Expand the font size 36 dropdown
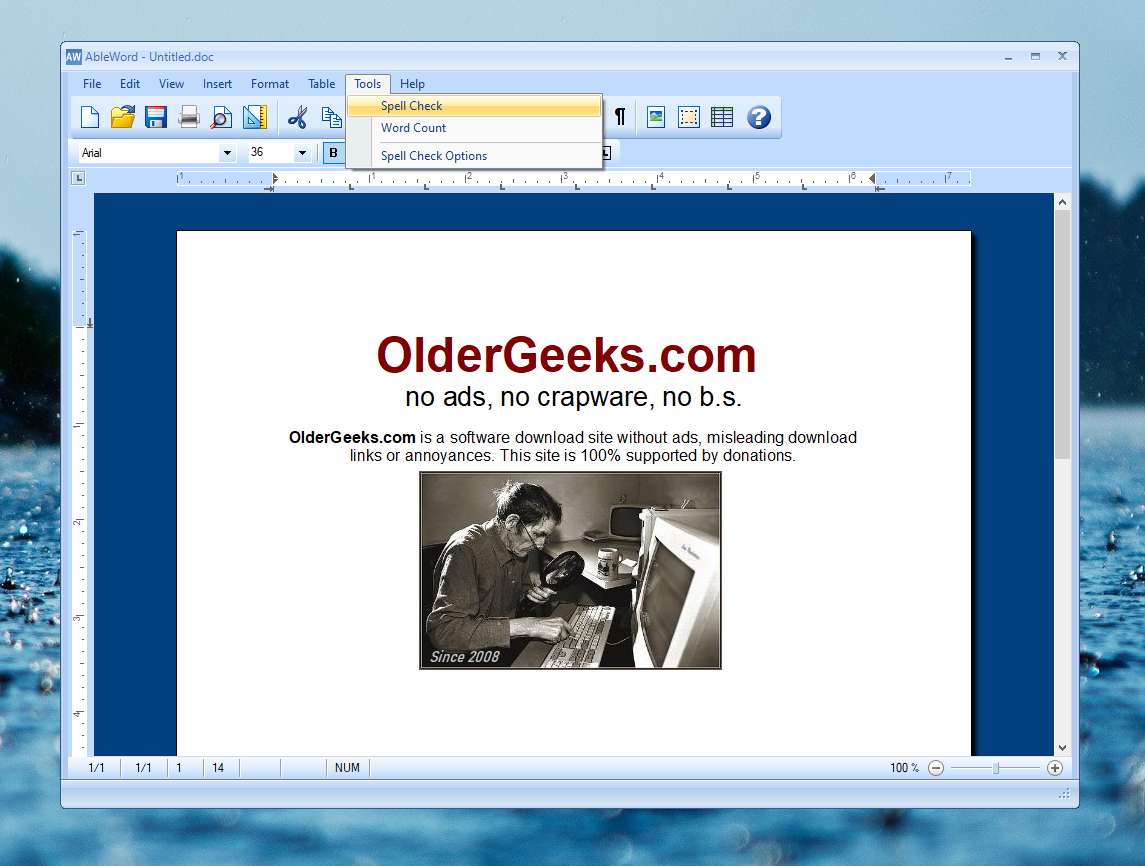This screenshot has height=866, width=1145. (302, 153)
